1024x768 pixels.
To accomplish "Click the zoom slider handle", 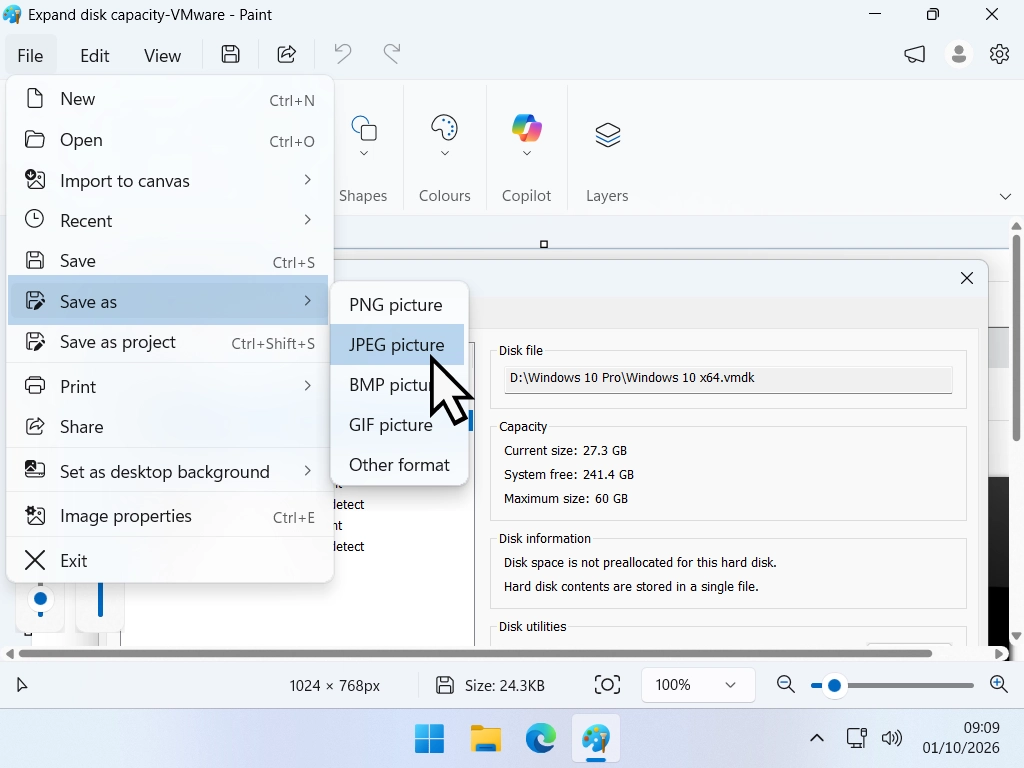I will click(x=834, y=685).
